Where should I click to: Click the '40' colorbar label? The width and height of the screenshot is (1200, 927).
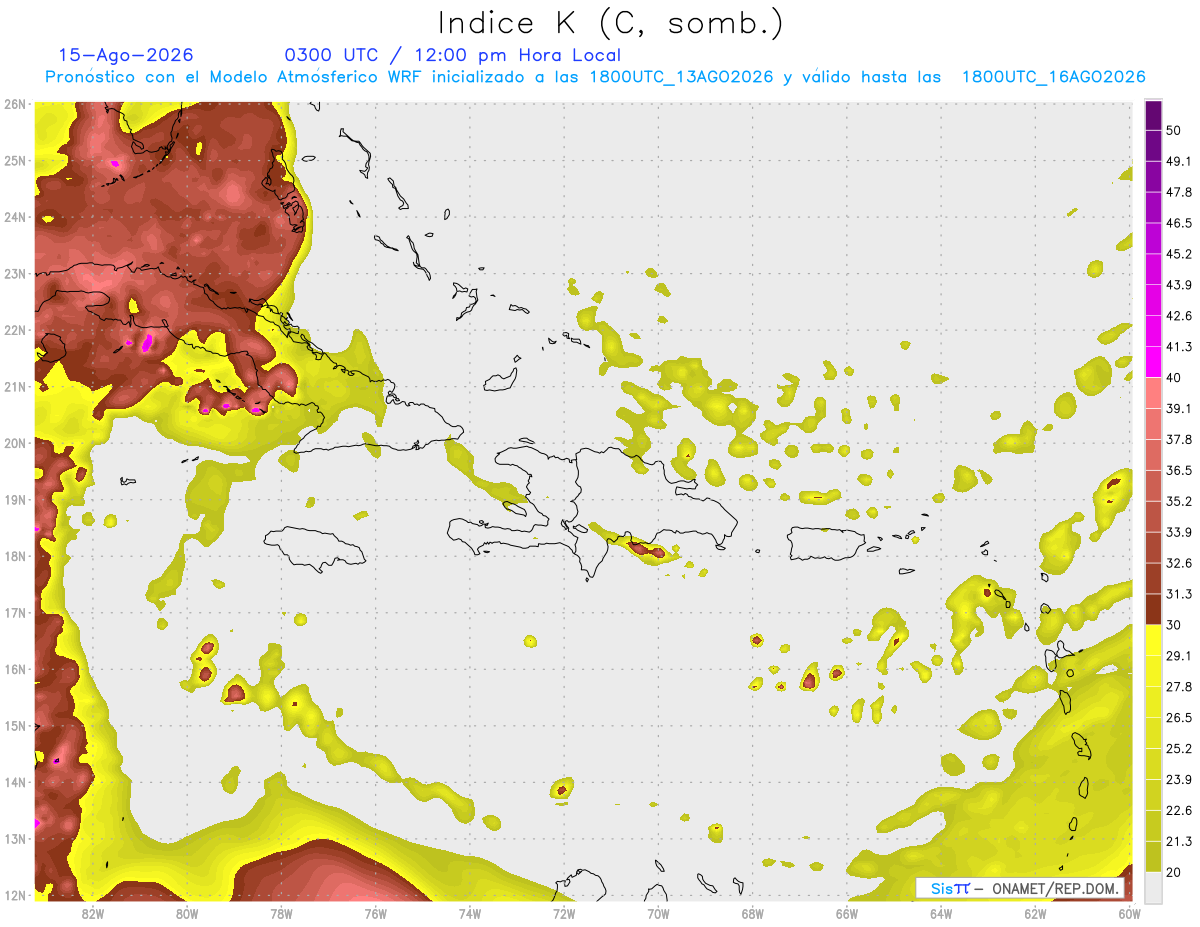1173,377
